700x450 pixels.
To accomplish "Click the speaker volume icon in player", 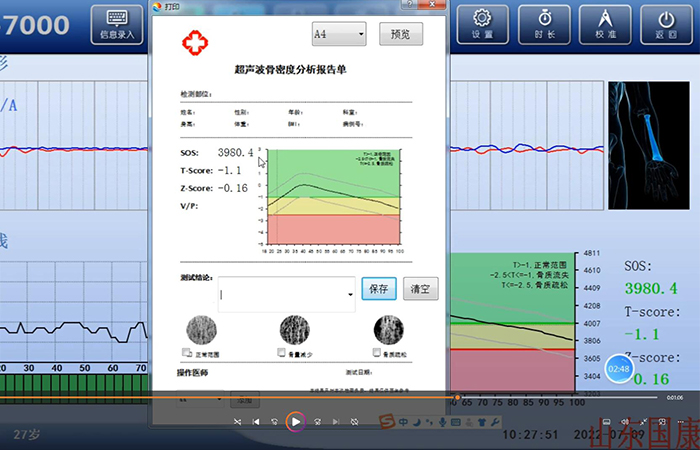I will pos(625,422).
